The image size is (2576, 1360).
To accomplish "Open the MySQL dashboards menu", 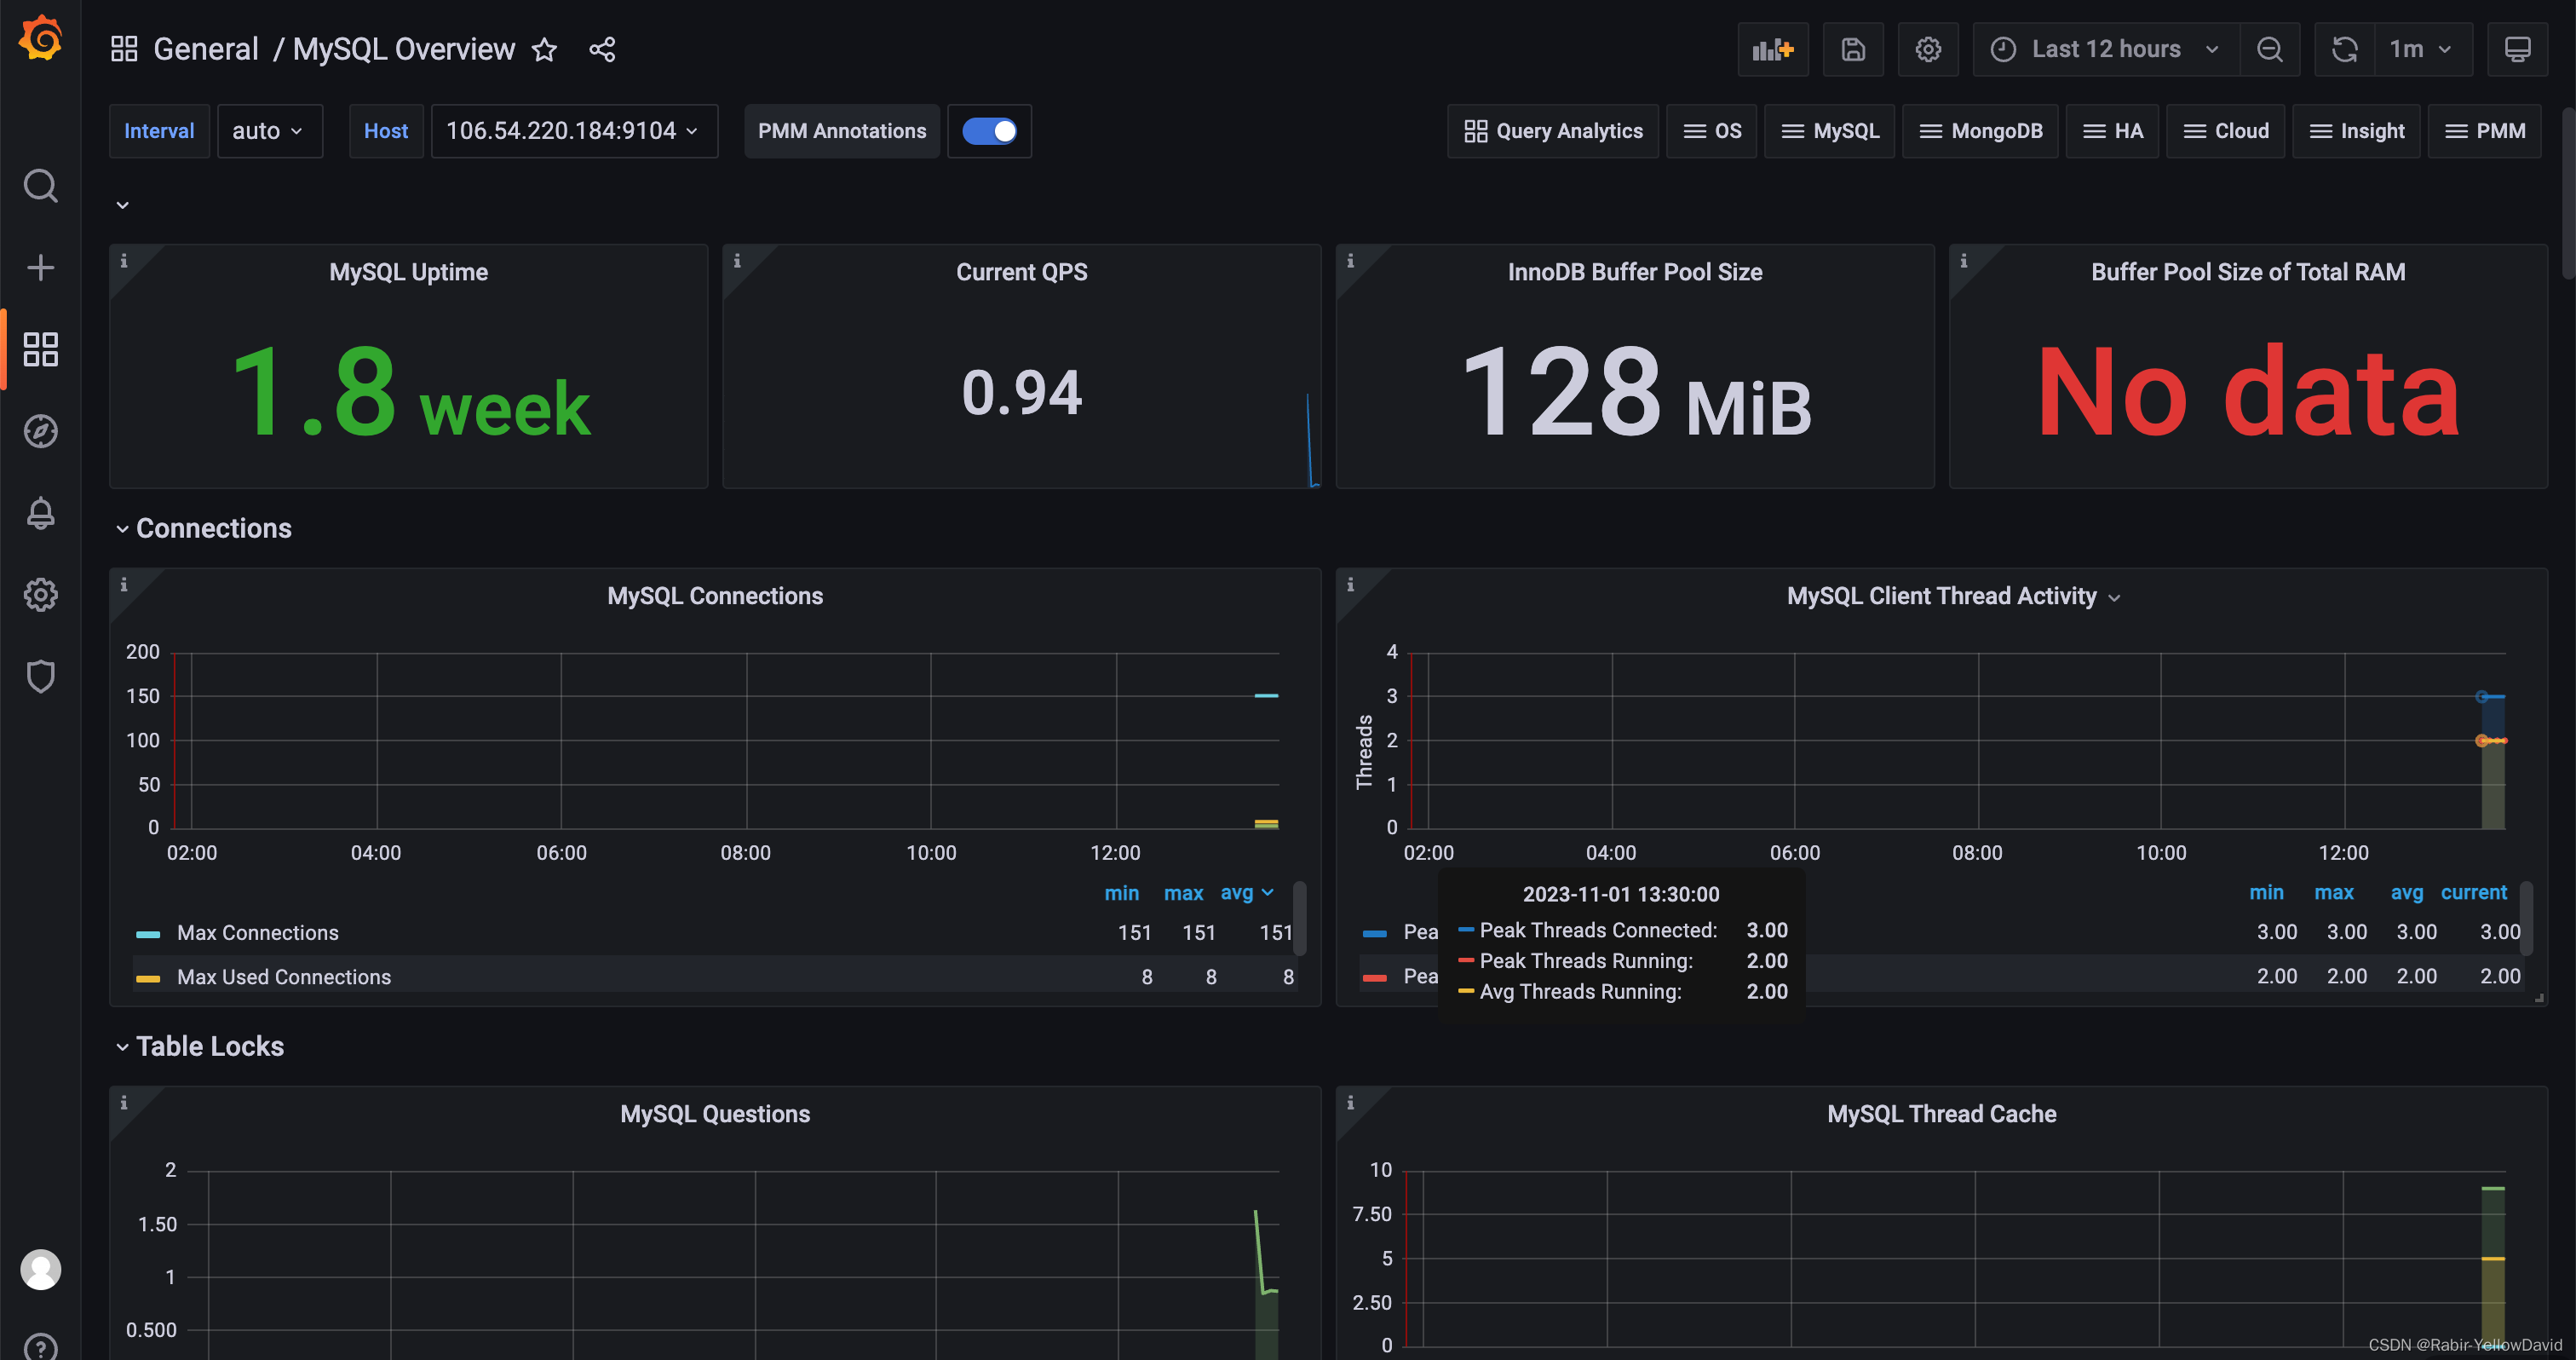I will 1829,131.
